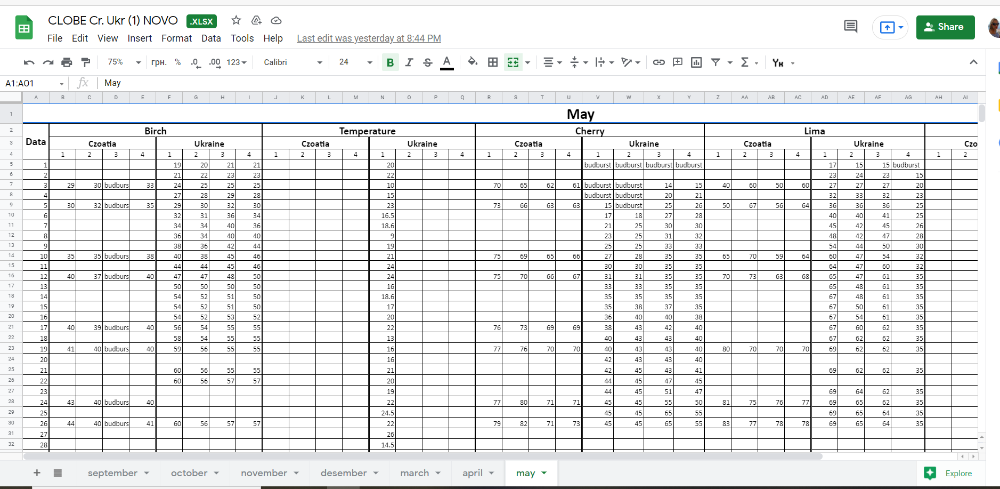Toggle strikethrough formatting
The width and height of the screenshot is (1000, 489).
428,62
